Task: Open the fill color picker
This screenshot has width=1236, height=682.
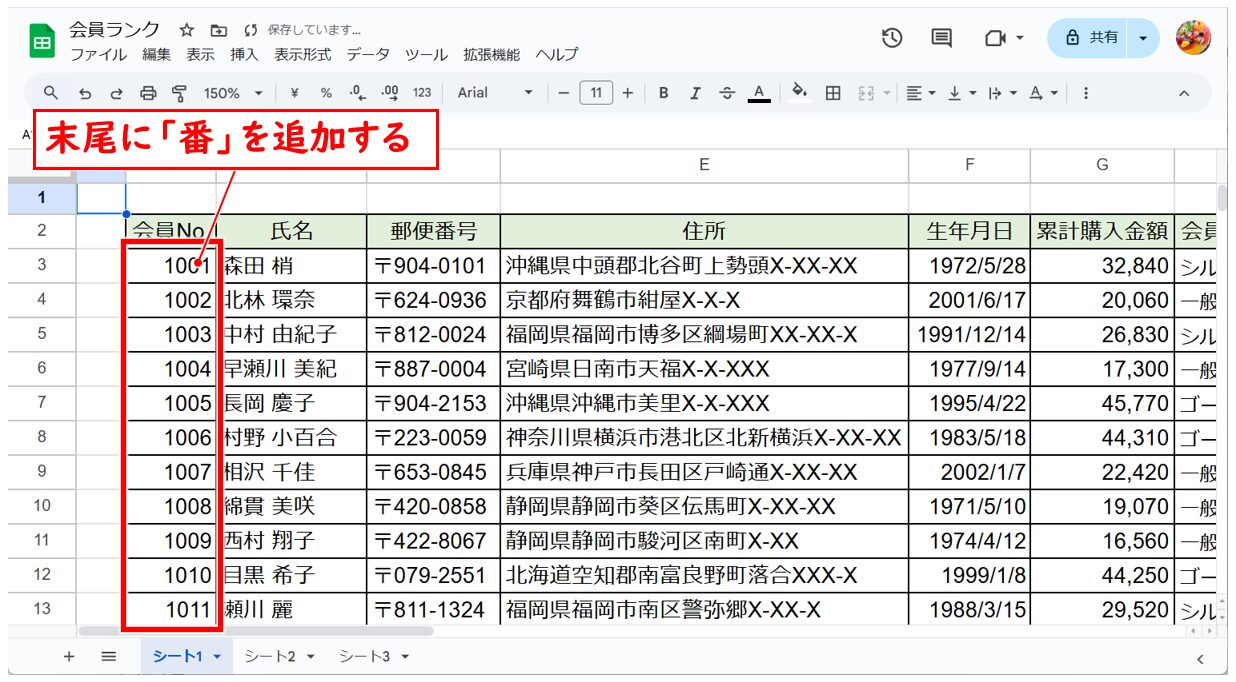Action: tap(799, 93)
